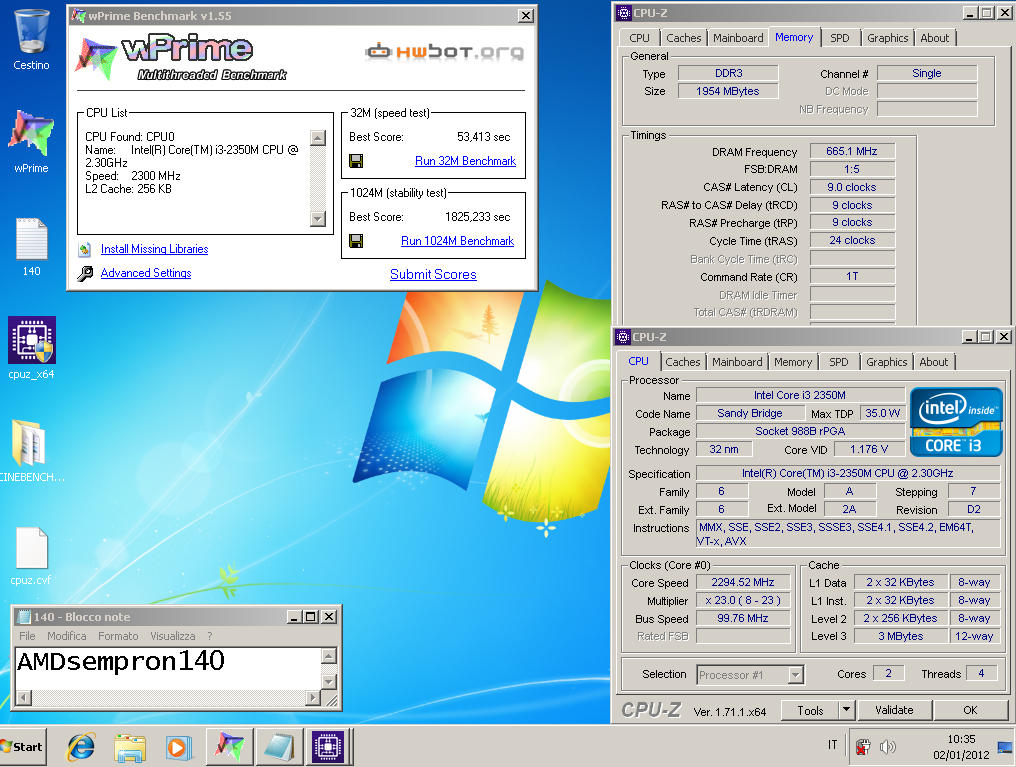Open Mainboard tab in upper CPU-Z window

point(738,38)
